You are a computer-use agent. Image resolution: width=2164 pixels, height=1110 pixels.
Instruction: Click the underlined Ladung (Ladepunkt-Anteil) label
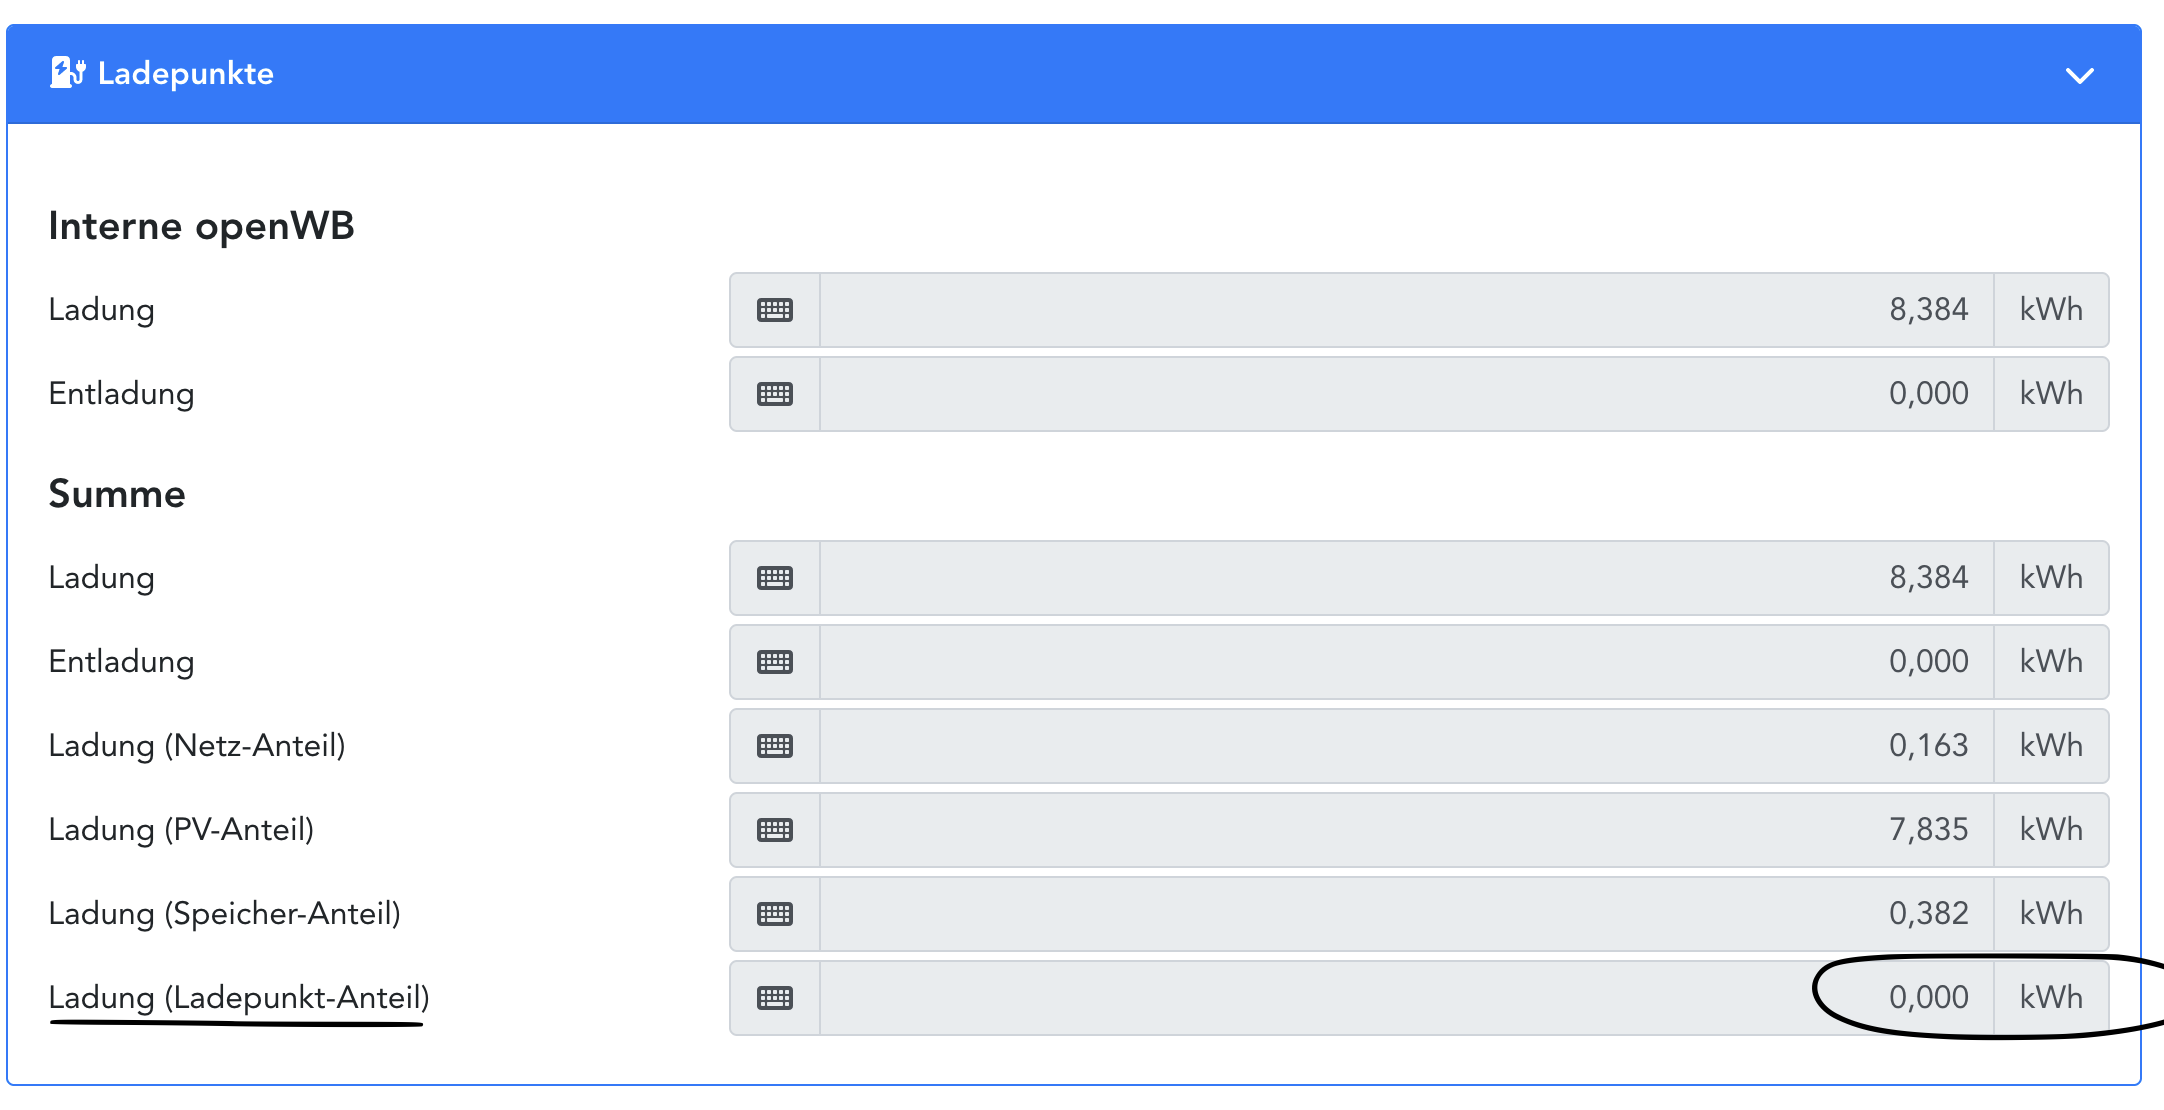[239, 998]
